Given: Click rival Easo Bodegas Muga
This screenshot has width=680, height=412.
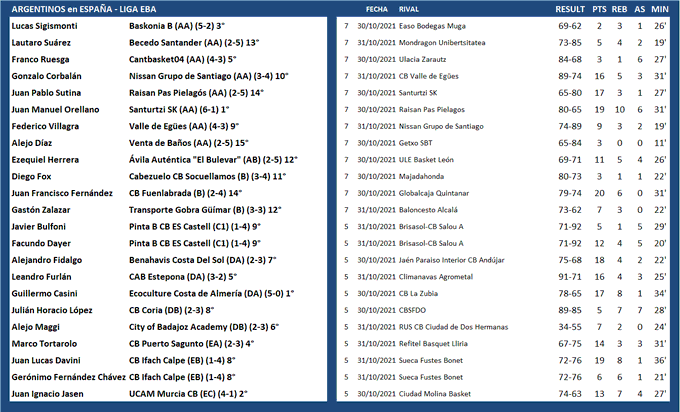Looking at the screenshot, I should (x=432, y=26).
